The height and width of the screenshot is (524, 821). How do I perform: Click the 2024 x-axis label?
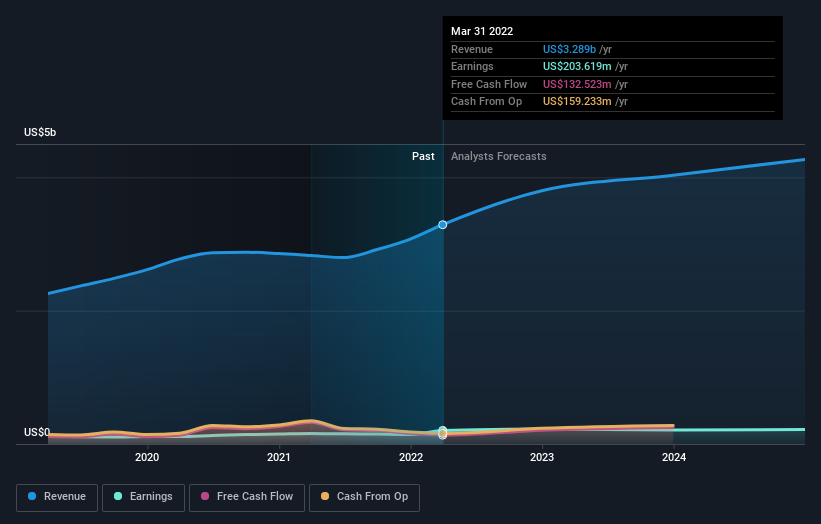click(674, 457)
